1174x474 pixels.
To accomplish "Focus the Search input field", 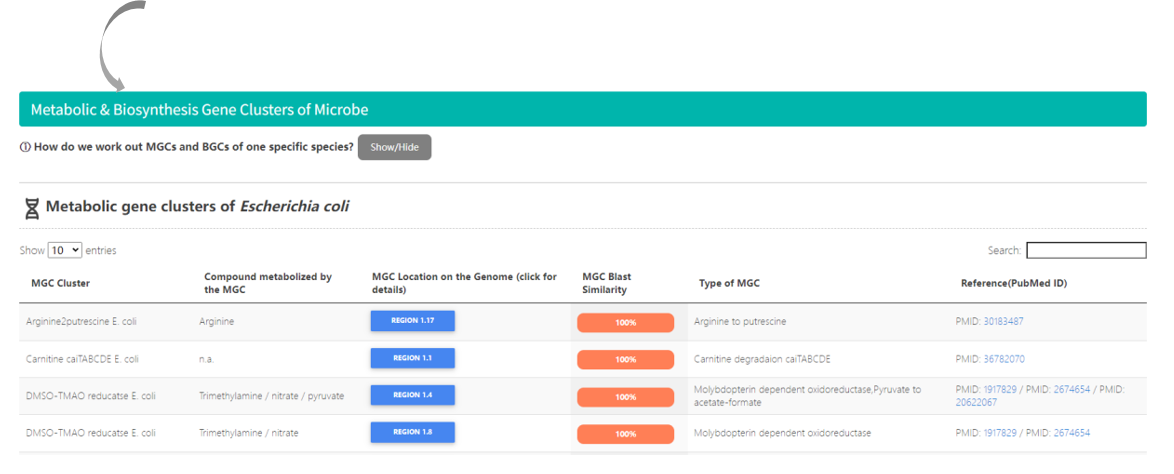I will pyautogui.click(x=1085, y=250).
